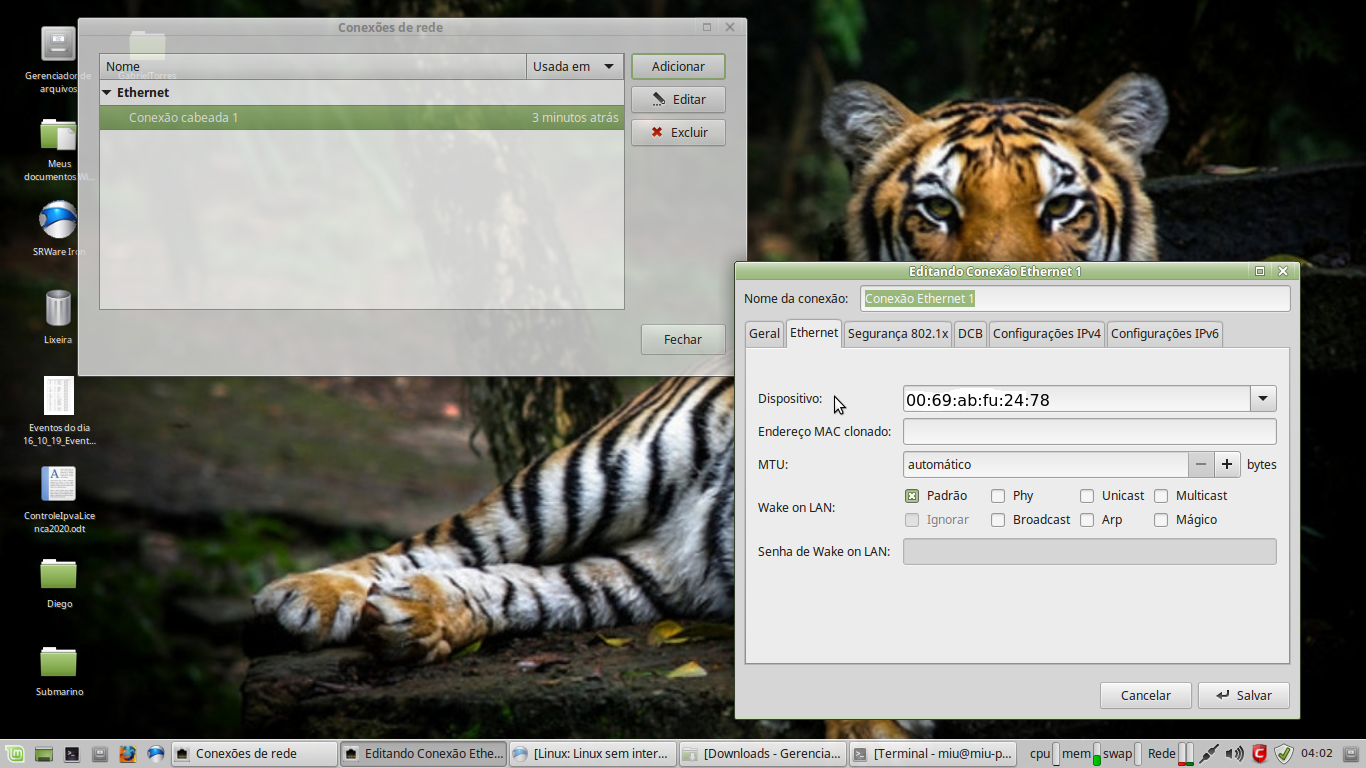Enable the Unicast checkbox
This screenshot has height=768, width=1366.
(x=1087, y=496)
